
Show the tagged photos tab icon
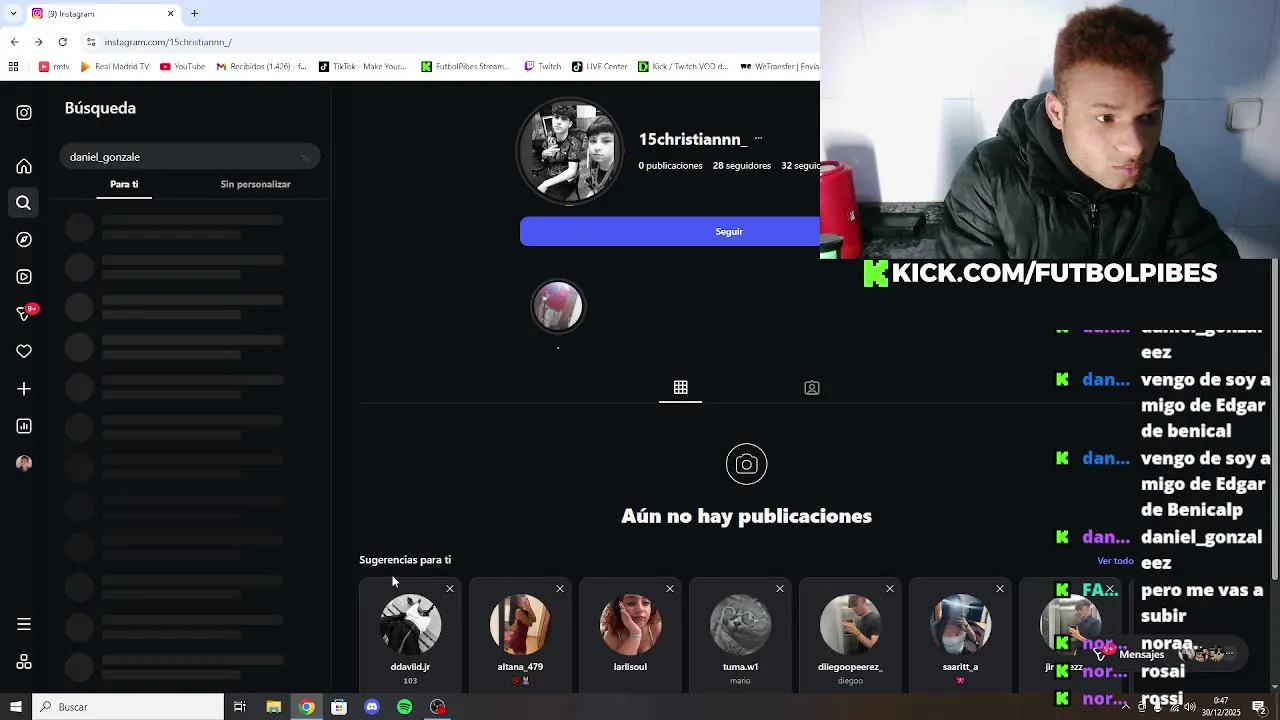(x=812, y=388)
